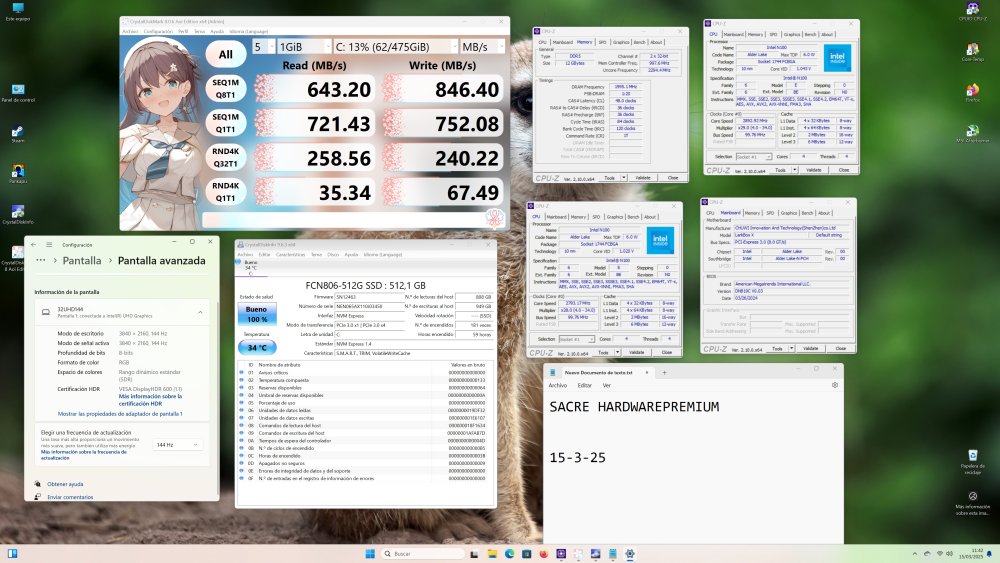This screenshot has width=1000, height=563.
Task: Open the Firefox desktop shortcut
Action: [973, 92]
